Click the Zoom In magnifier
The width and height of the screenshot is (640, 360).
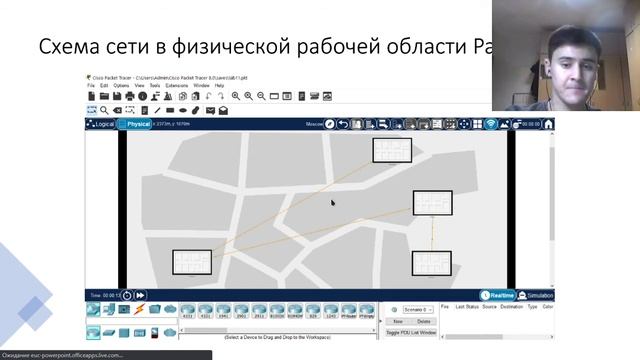[x=236, y=96]
